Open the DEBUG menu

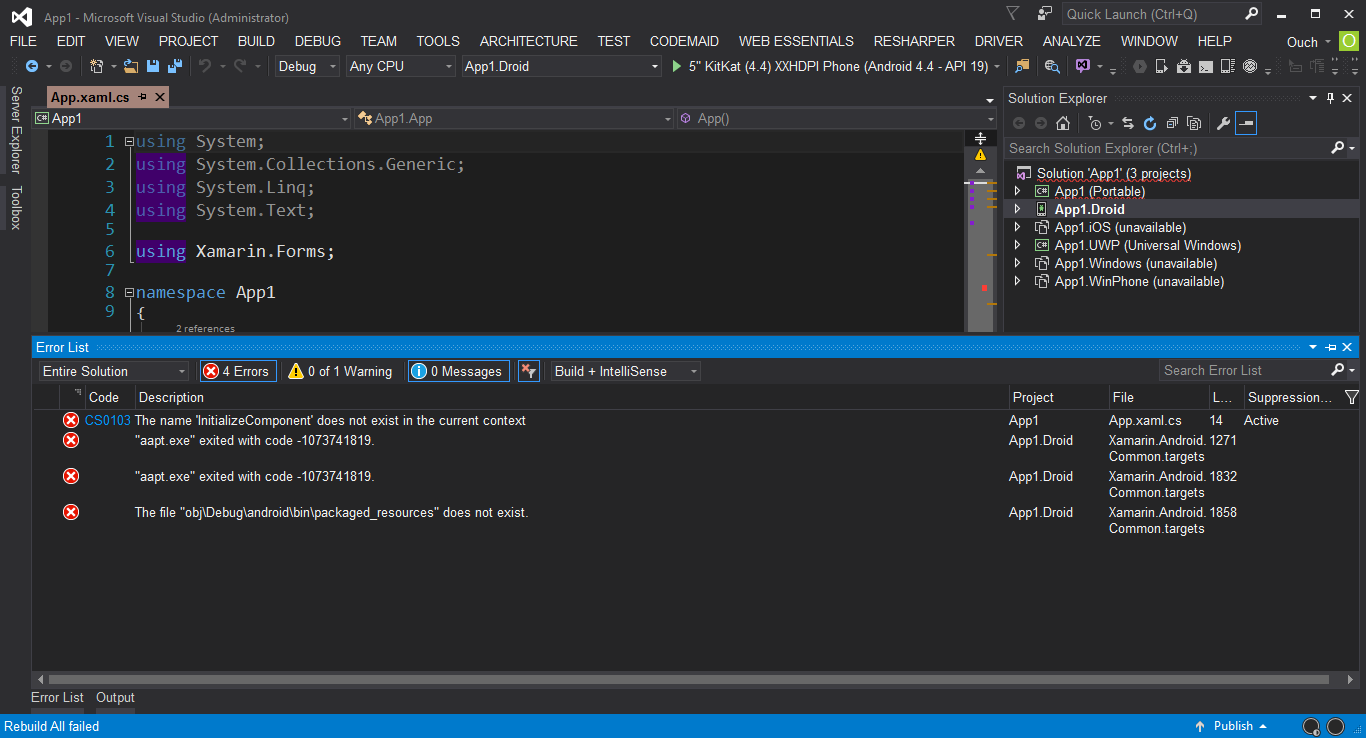(x=318, y=41)
